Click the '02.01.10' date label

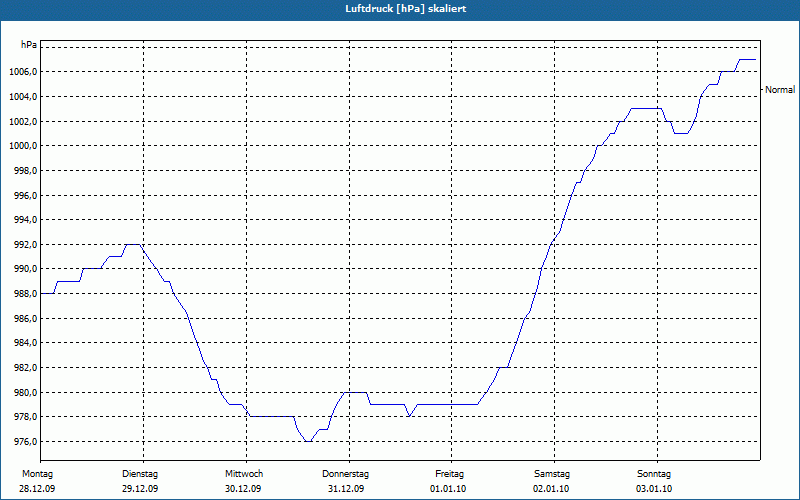click(x=551, y=489)
